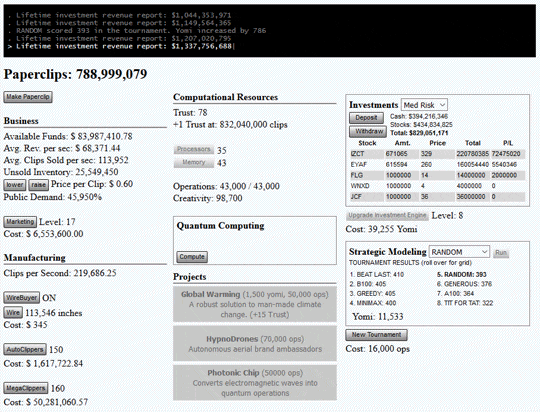Lower the price per clip
Image resolution: width=540 pixels, height=412 pixels.
(15, 185)
